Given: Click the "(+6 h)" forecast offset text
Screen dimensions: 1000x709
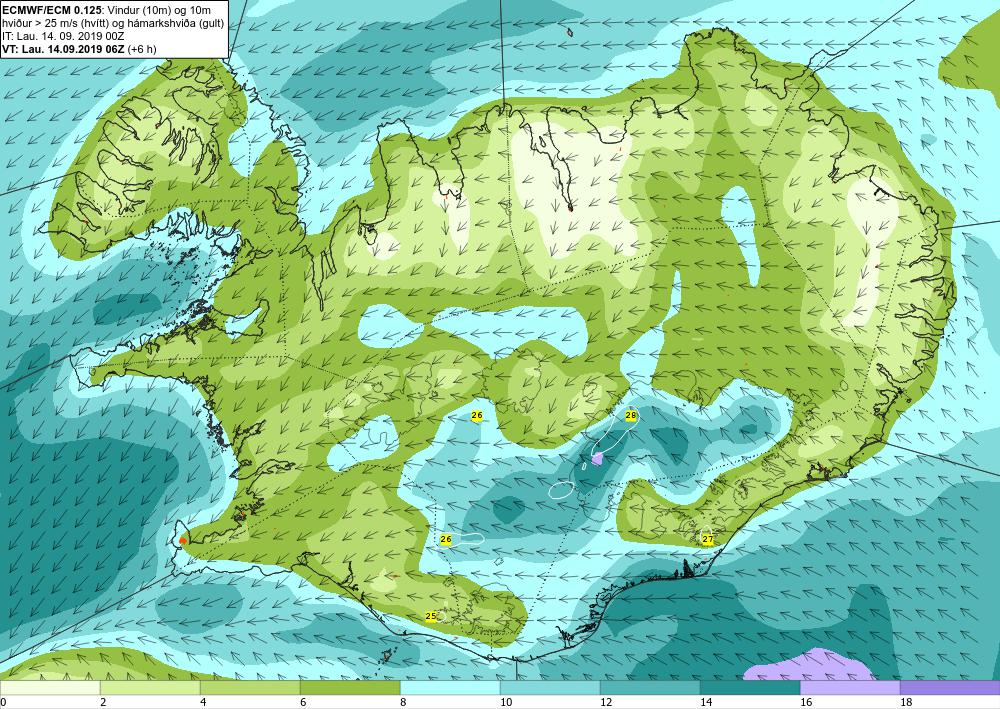Looking at the screenshot, I should (x=142, y=49).
